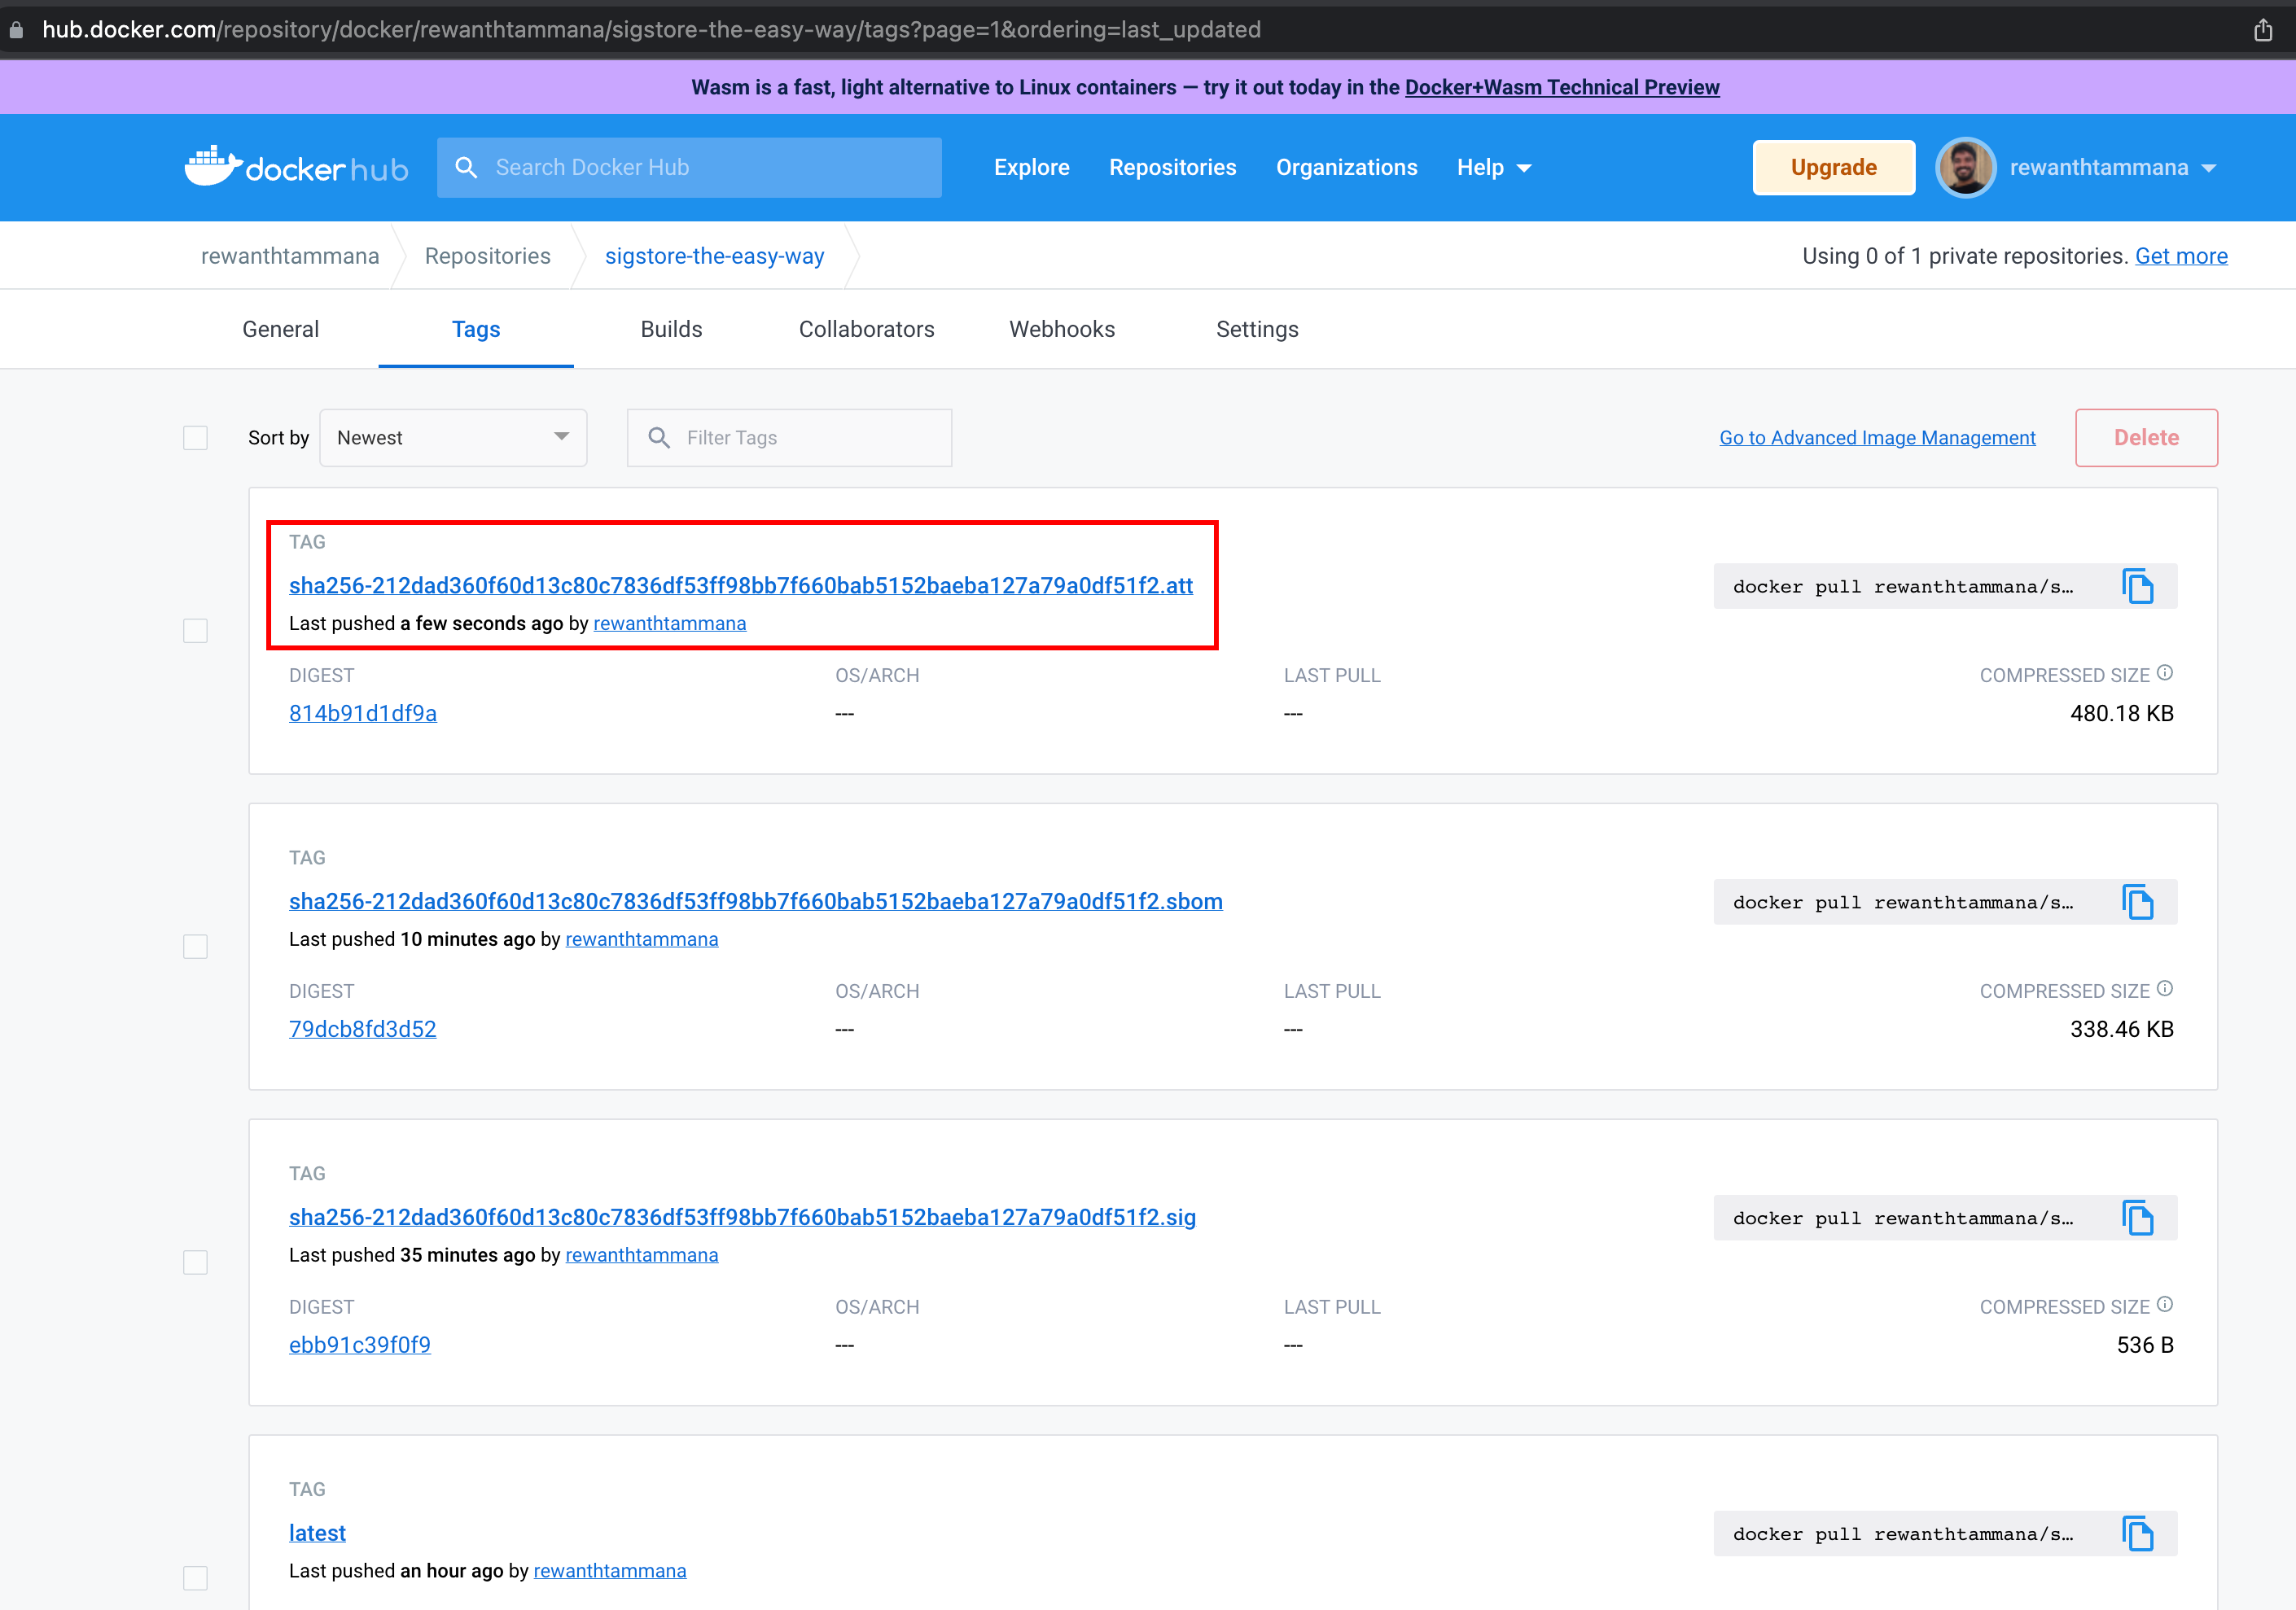This screenshot has height=1610, width=2296.
Task: Expand the Help menu
Action: coord(1494,168)
